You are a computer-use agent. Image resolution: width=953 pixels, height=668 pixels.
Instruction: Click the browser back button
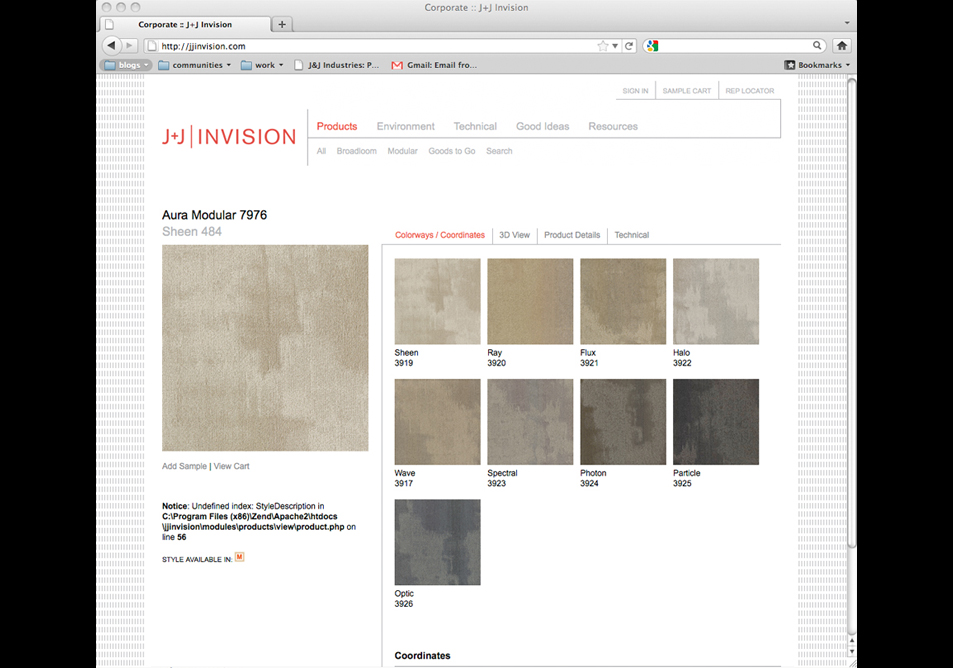pyautogui.click(x=111, y=46)
